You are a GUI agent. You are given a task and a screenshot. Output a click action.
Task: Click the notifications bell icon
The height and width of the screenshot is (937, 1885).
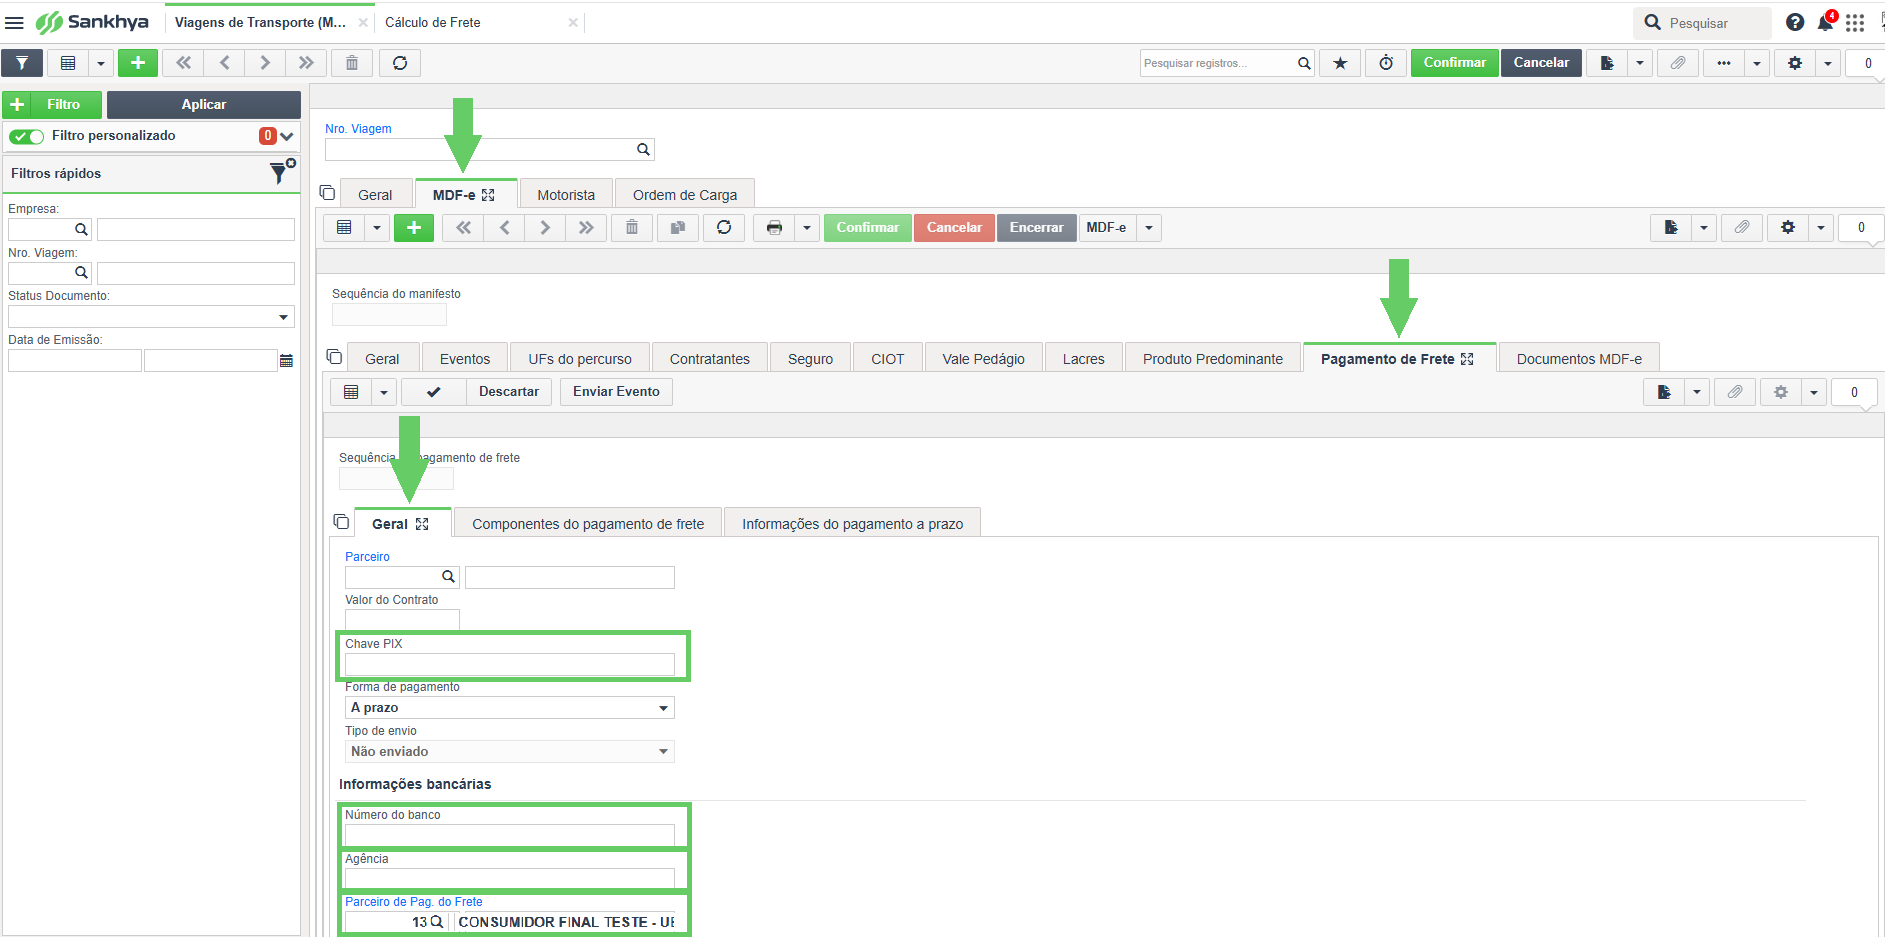tap(1826, 22)
